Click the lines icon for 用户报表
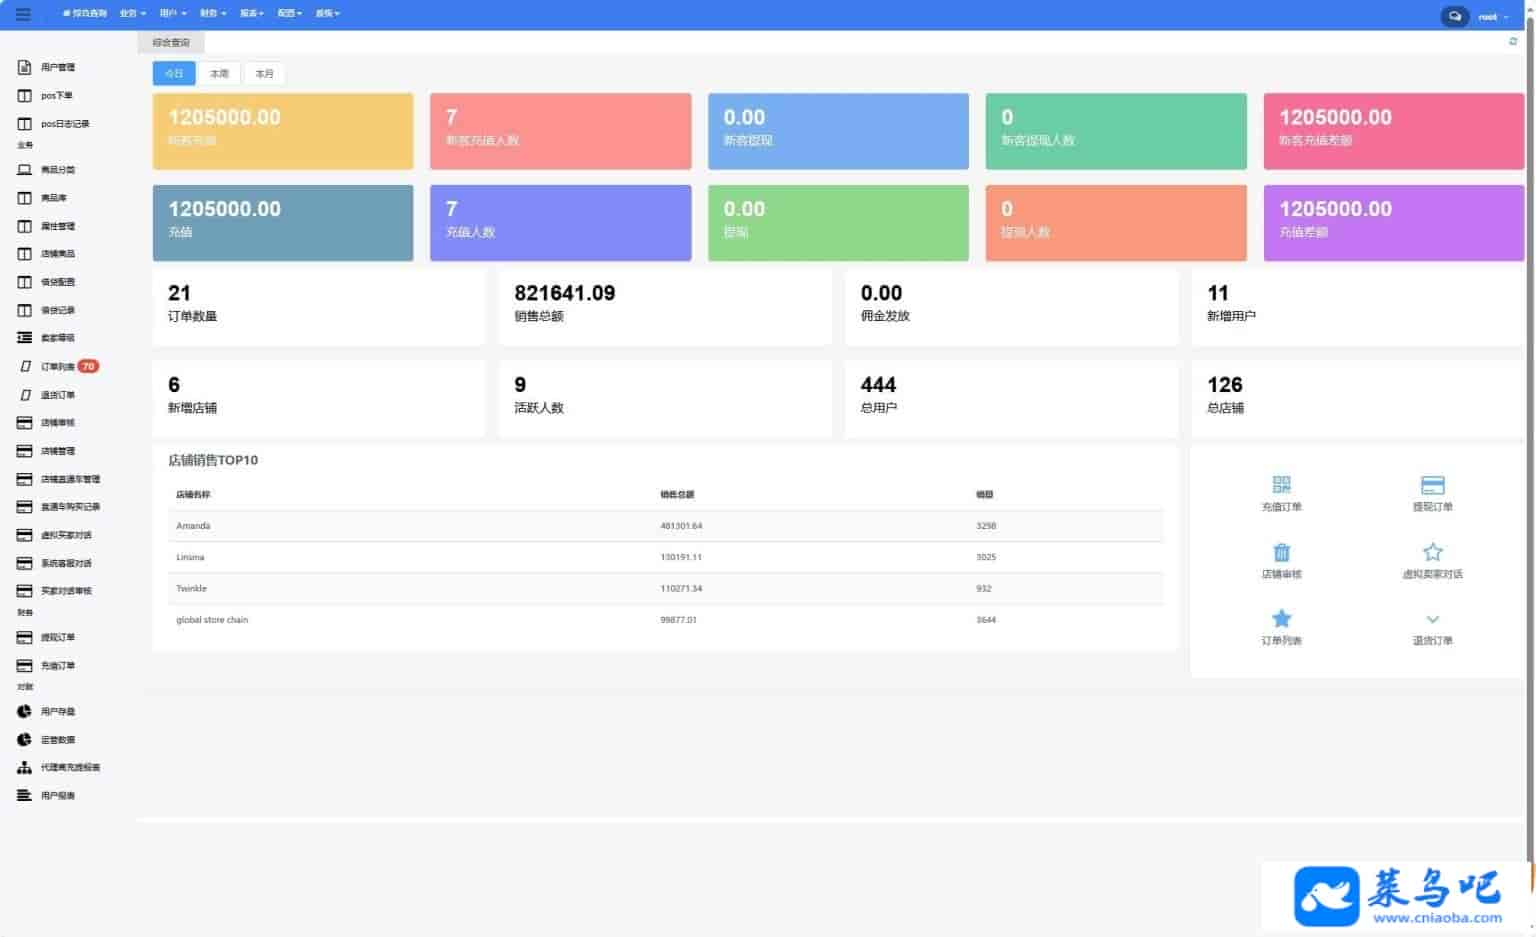This screenshot has width=1536, height=937. tap(25, 795)
